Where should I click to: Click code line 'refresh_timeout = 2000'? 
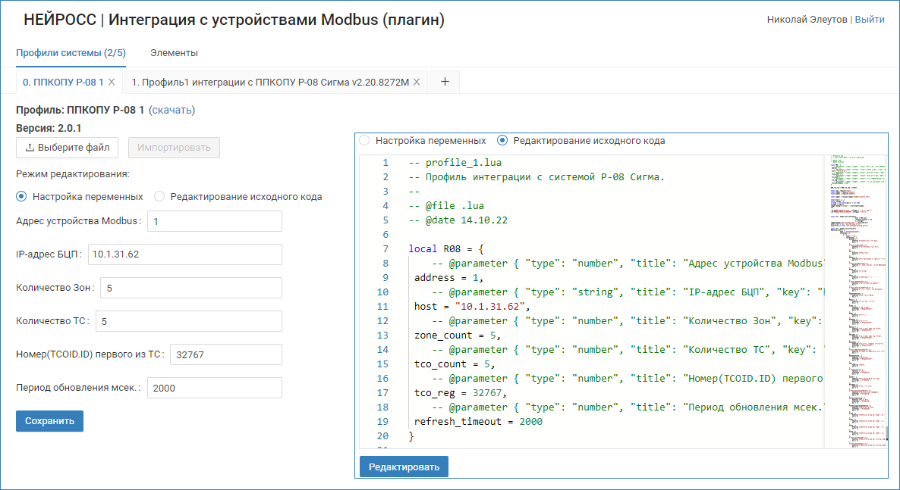point(478,422)
